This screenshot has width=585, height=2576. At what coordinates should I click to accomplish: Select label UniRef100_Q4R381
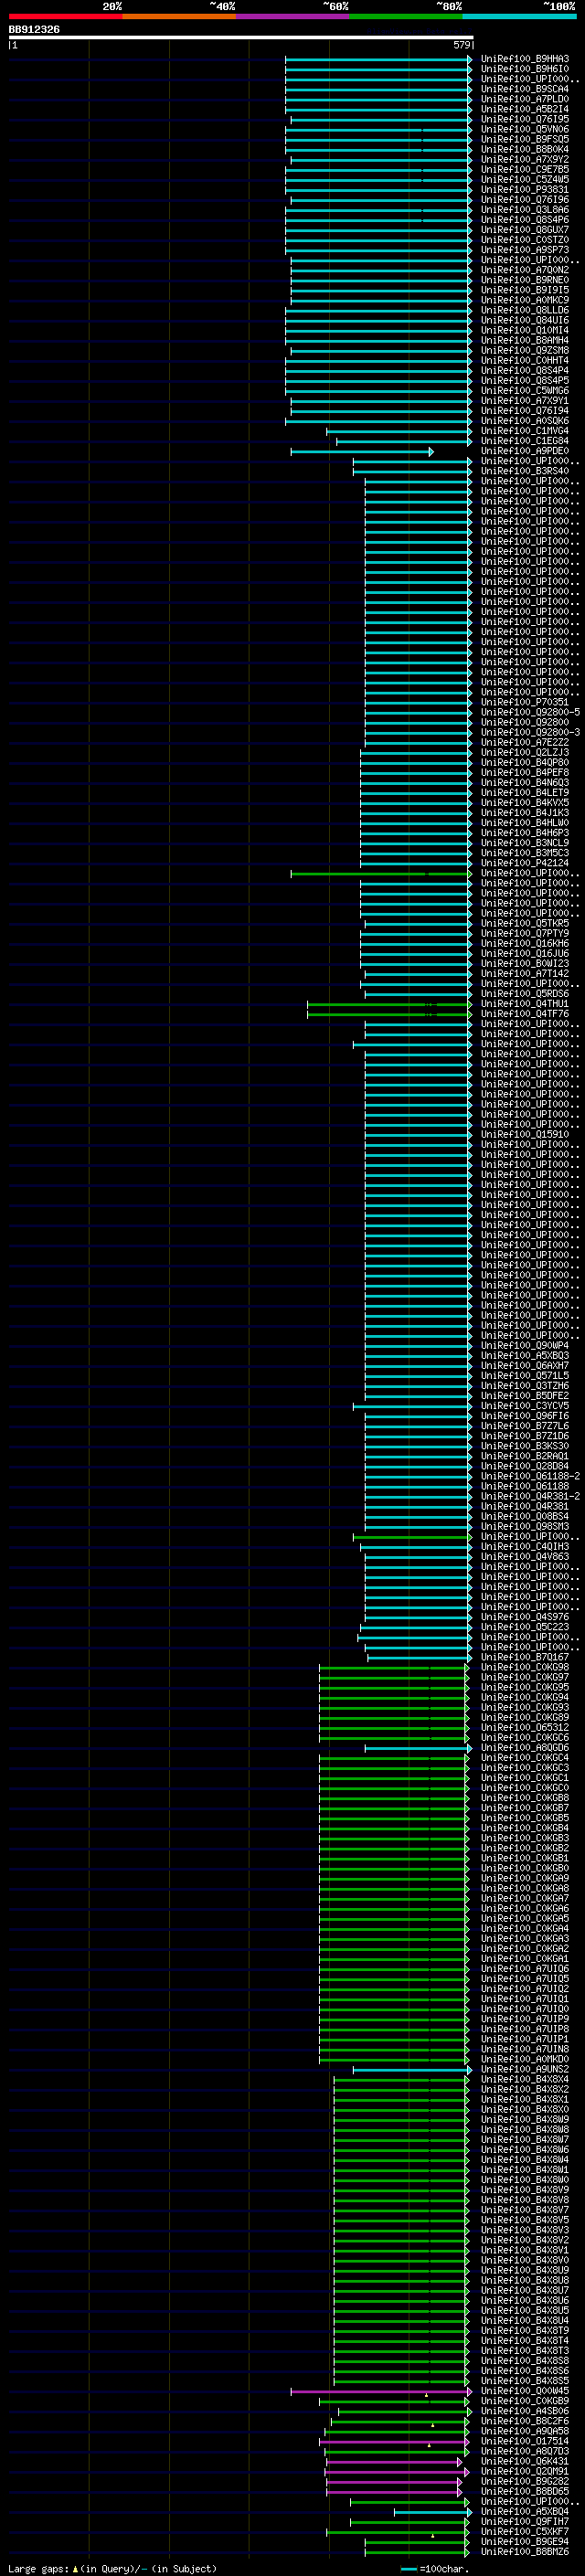pyautogui.click(x=525, y=1507)
